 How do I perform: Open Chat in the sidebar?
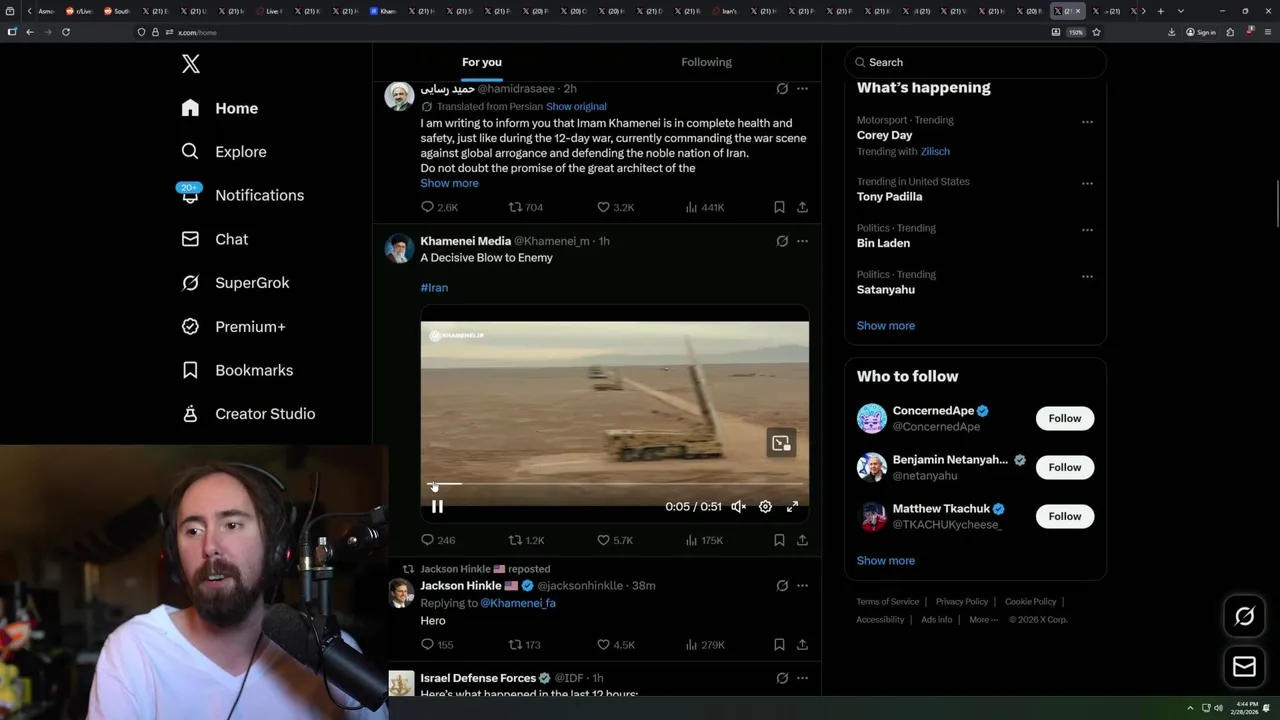click(214, 239)
